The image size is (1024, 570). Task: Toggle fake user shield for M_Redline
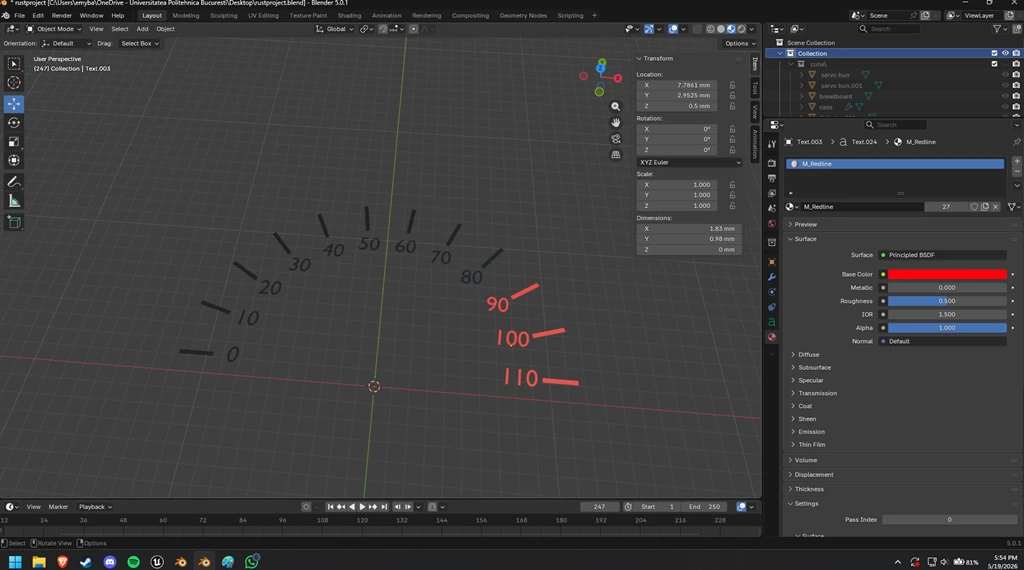coord(974,207)
